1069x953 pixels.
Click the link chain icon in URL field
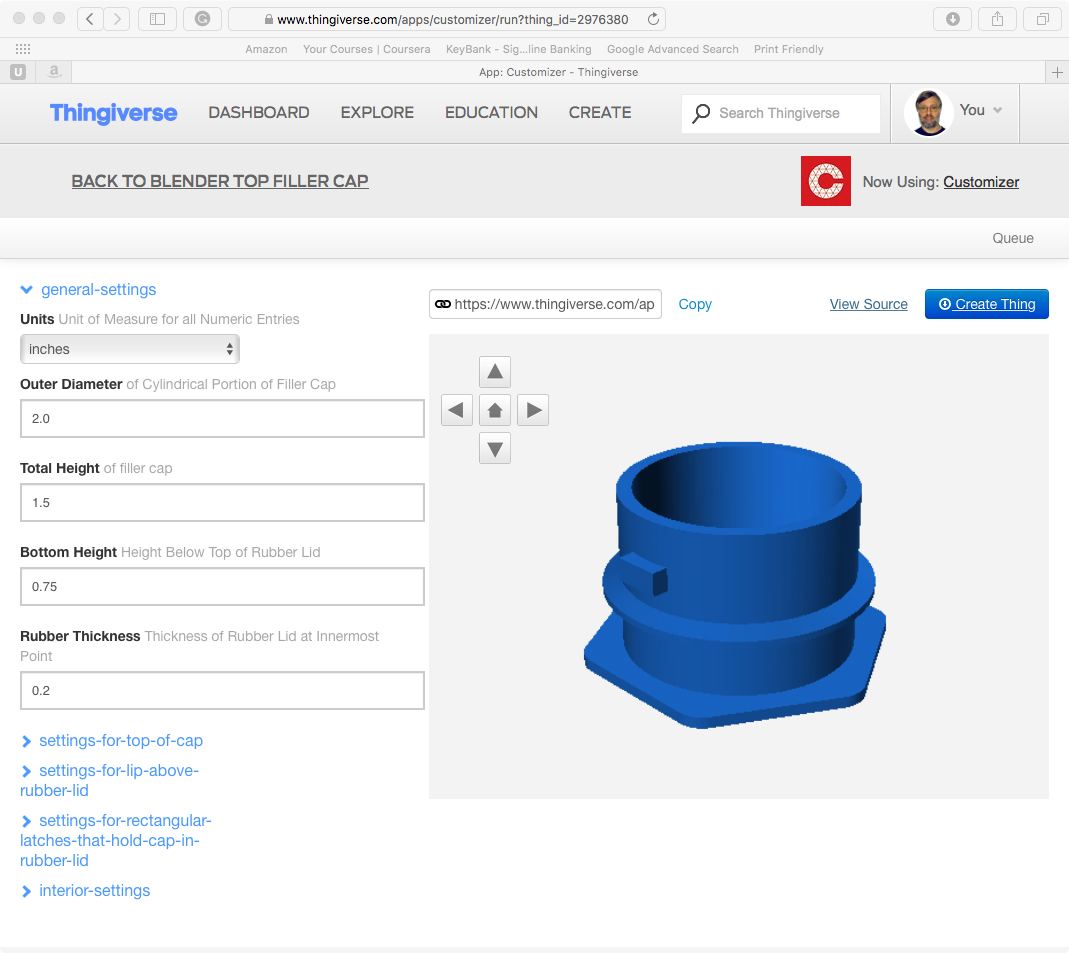pos(442,304)
